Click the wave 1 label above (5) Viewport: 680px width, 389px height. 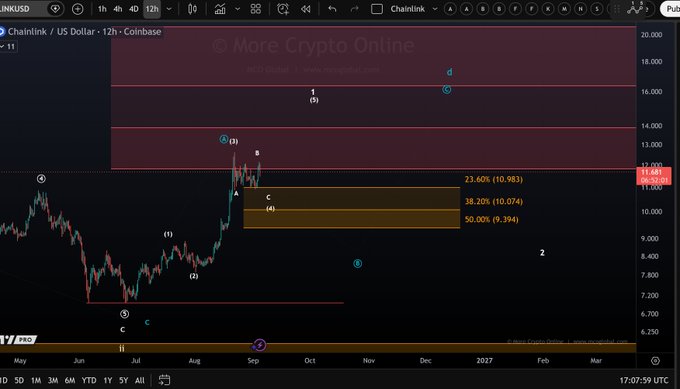[313, 92]
